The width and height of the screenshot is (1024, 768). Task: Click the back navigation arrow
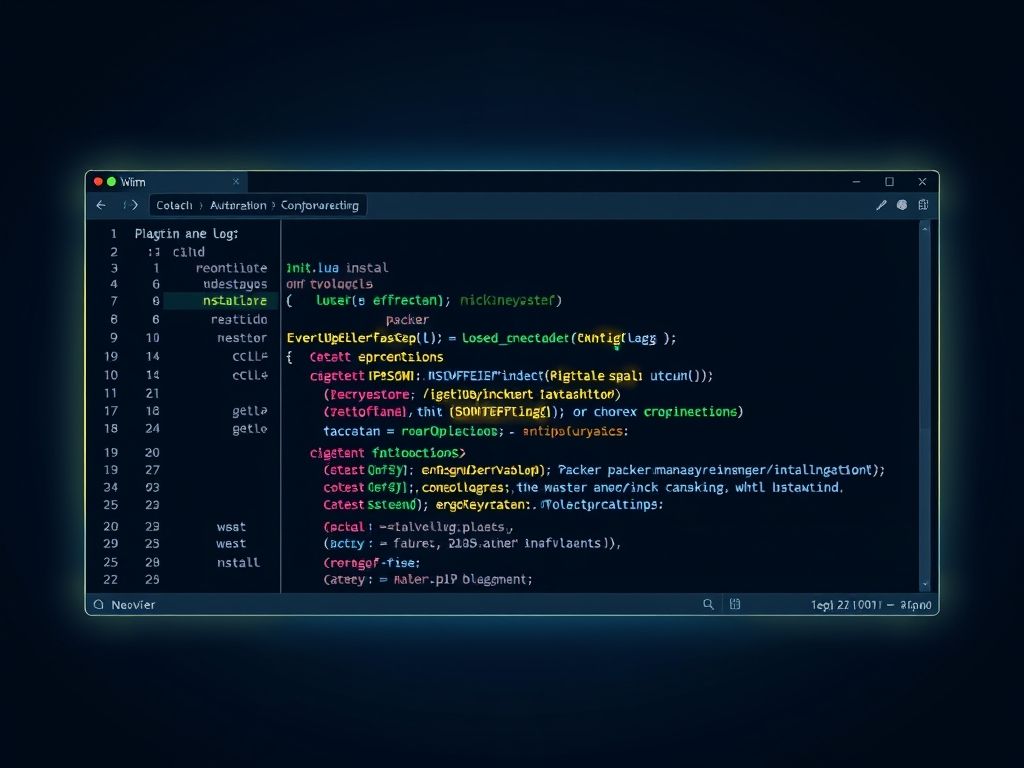pyautogui.click(x=100, y=204)
